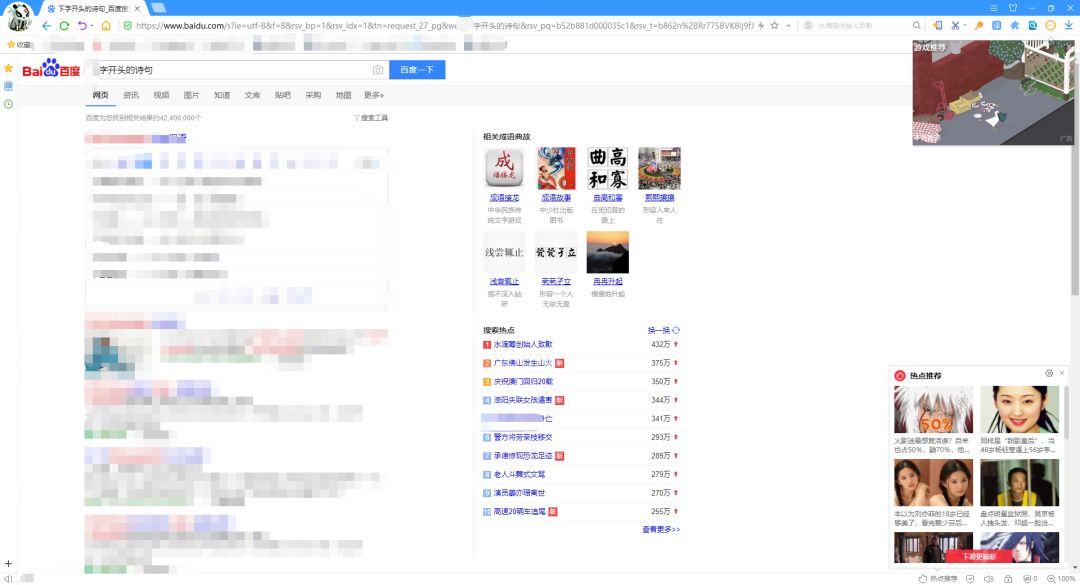Viewport: 1080px width, 585px height.
Task: Click the 冉冉升起 sunset thumbnail
Action: 608,252
